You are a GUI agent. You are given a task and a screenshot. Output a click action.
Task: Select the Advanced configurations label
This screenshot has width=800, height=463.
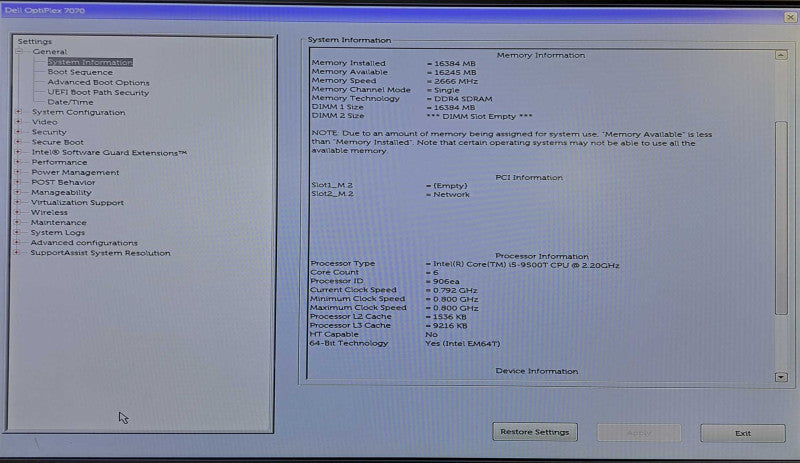coord(84,242)
